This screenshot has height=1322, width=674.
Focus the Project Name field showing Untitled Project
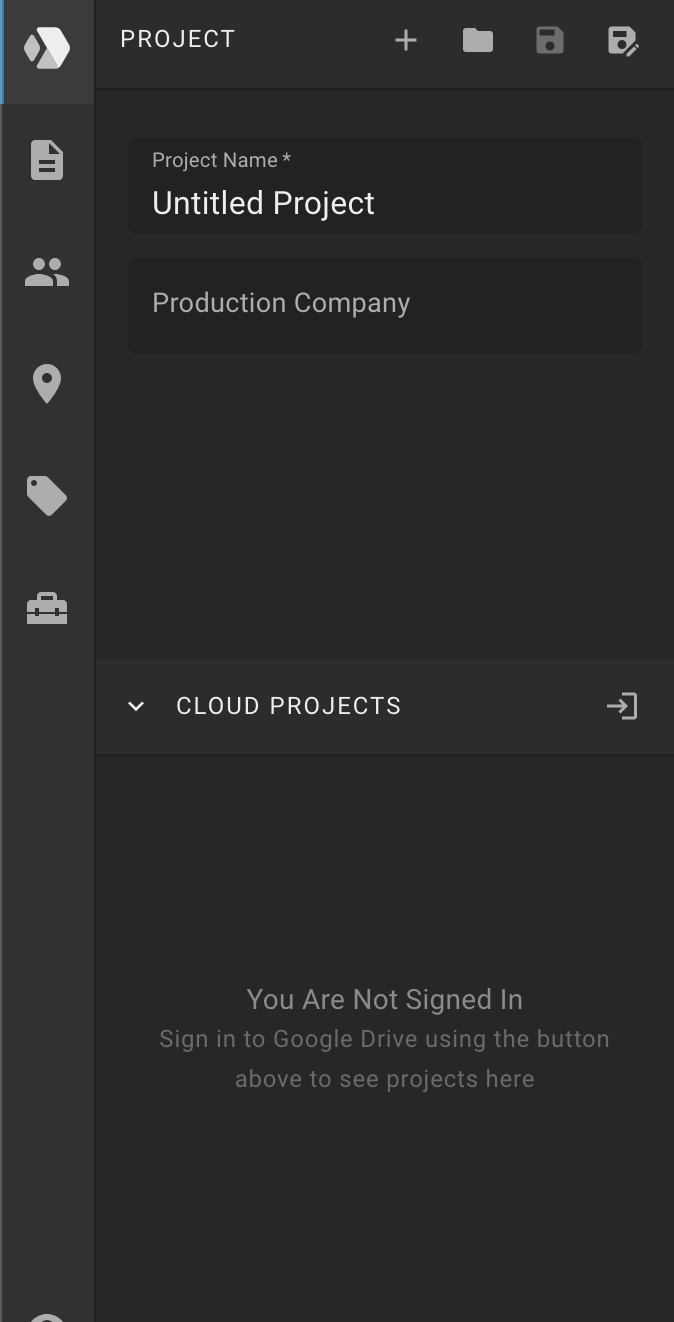(x=385, y=186)
